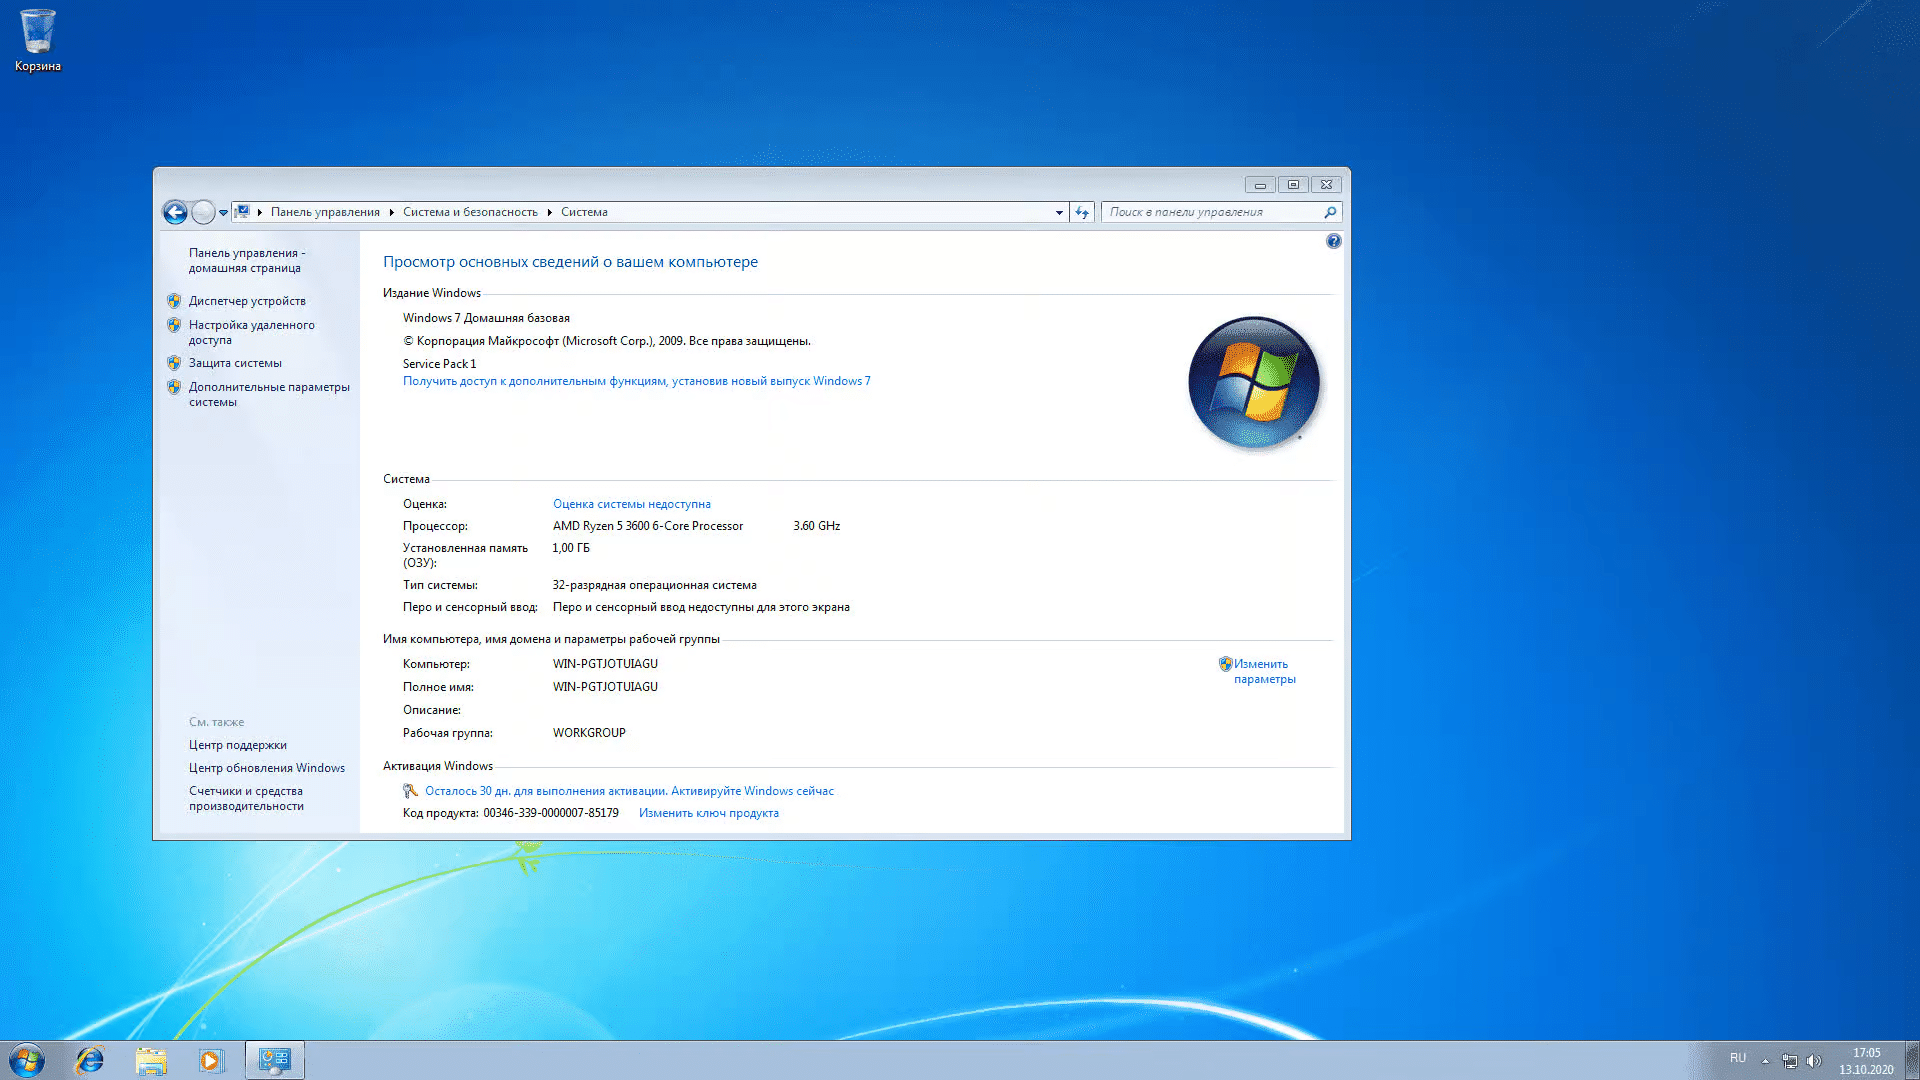The width and height of the screenshot is (1920, 1080).
Task: Click the refresh button beside address bar
Action: (x=1082, y=212)
